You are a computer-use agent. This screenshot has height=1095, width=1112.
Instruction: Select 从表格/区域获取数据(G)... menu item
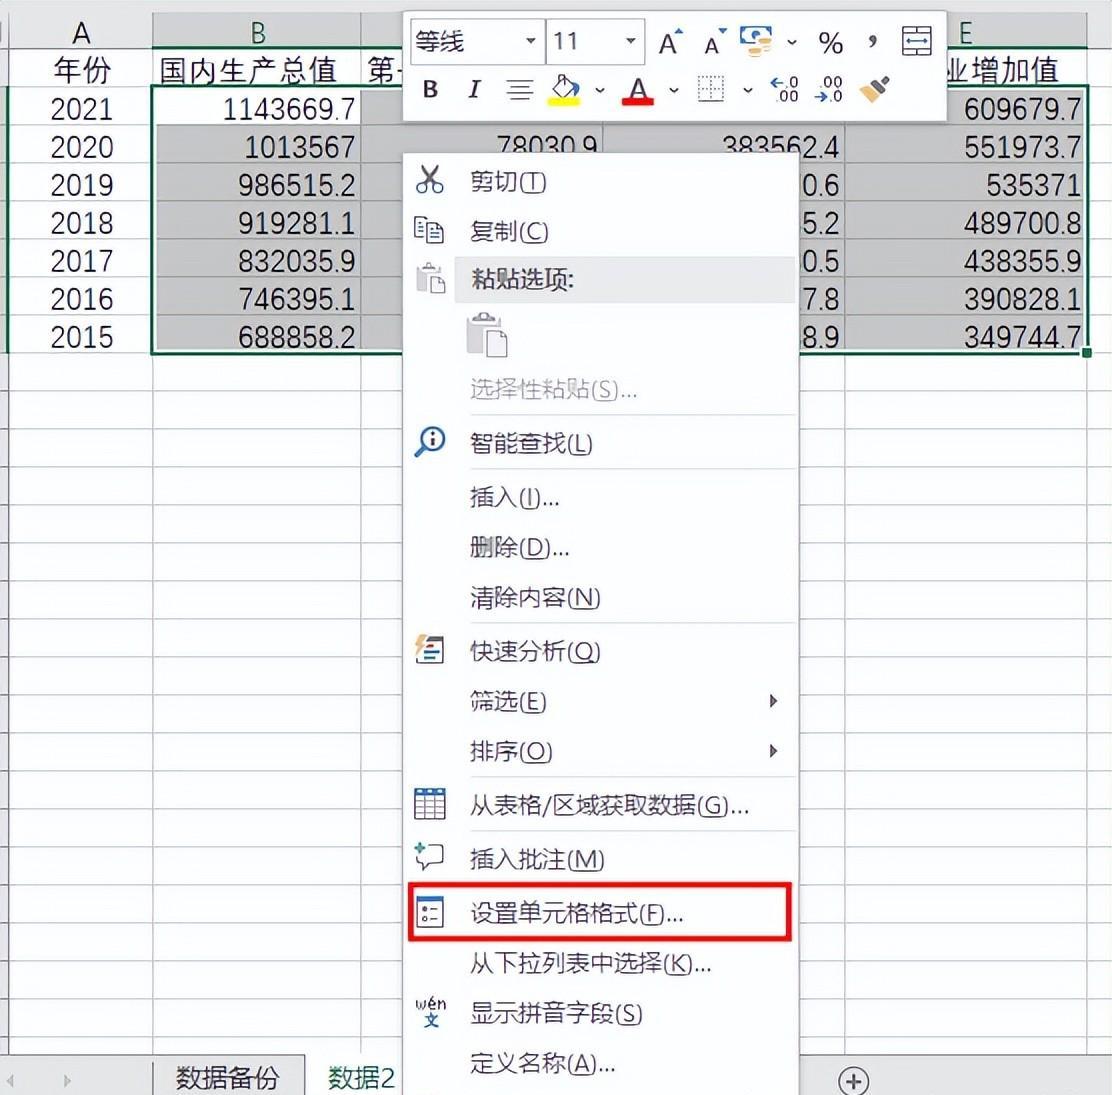(x=601, y=805)
